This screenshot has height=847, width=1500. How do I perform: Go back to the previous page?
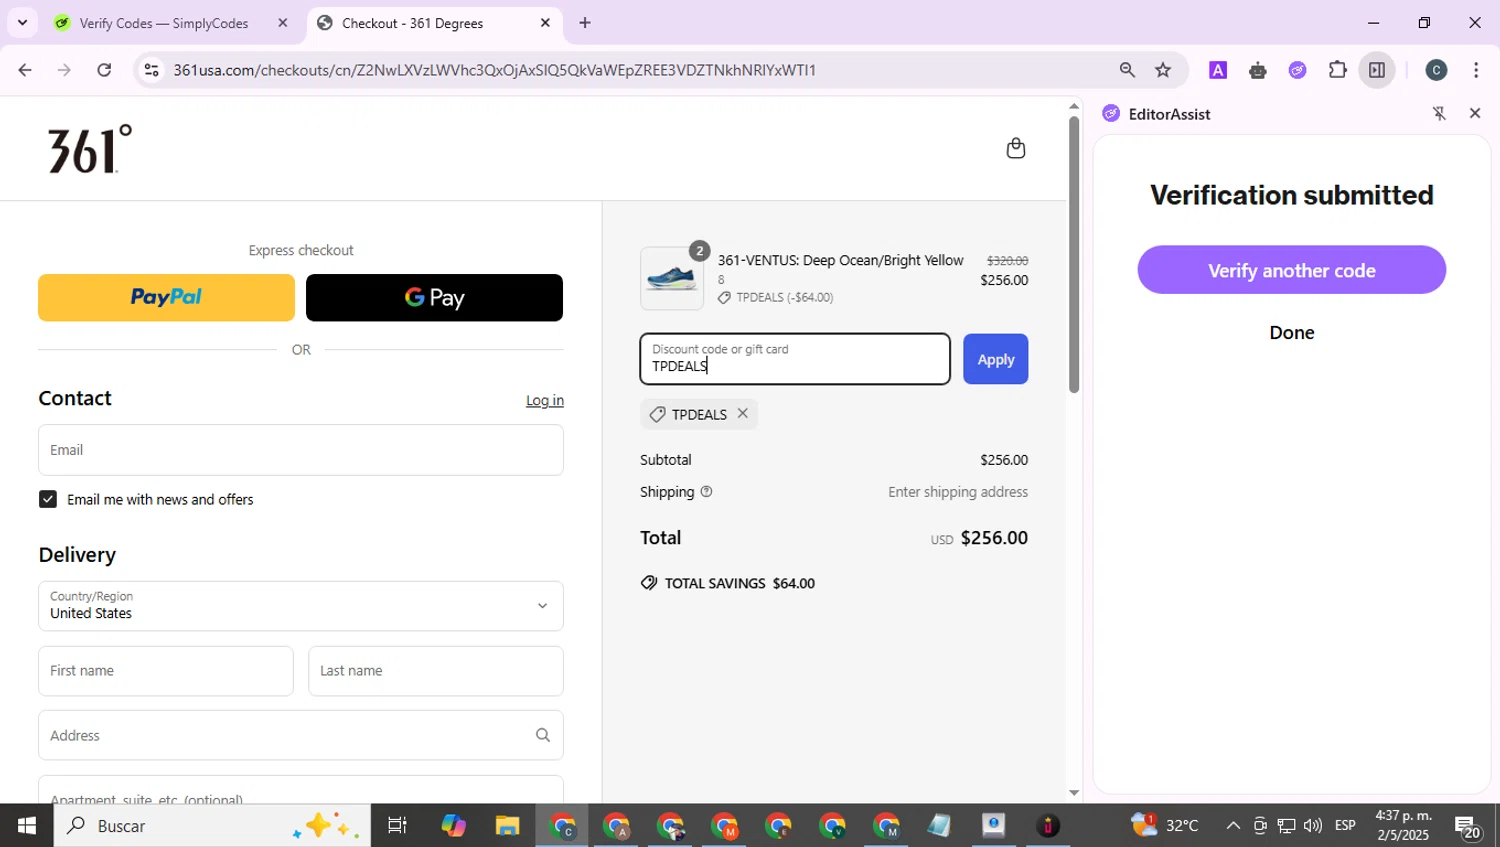[x=25, y=70]
